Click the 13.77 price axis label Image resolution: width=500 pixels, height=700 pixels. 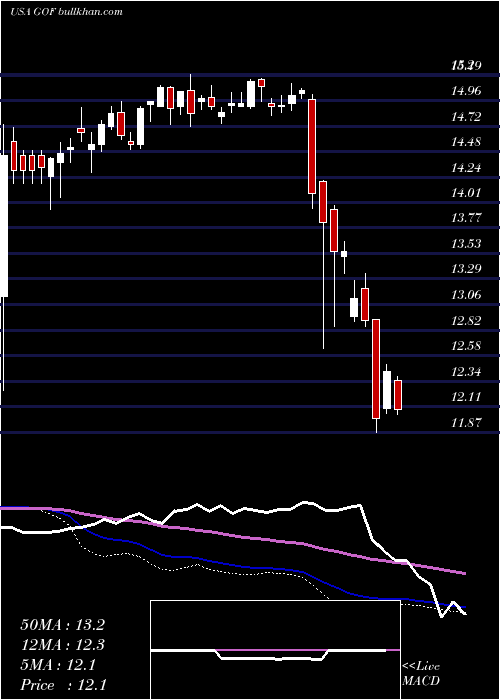(466, 218)
